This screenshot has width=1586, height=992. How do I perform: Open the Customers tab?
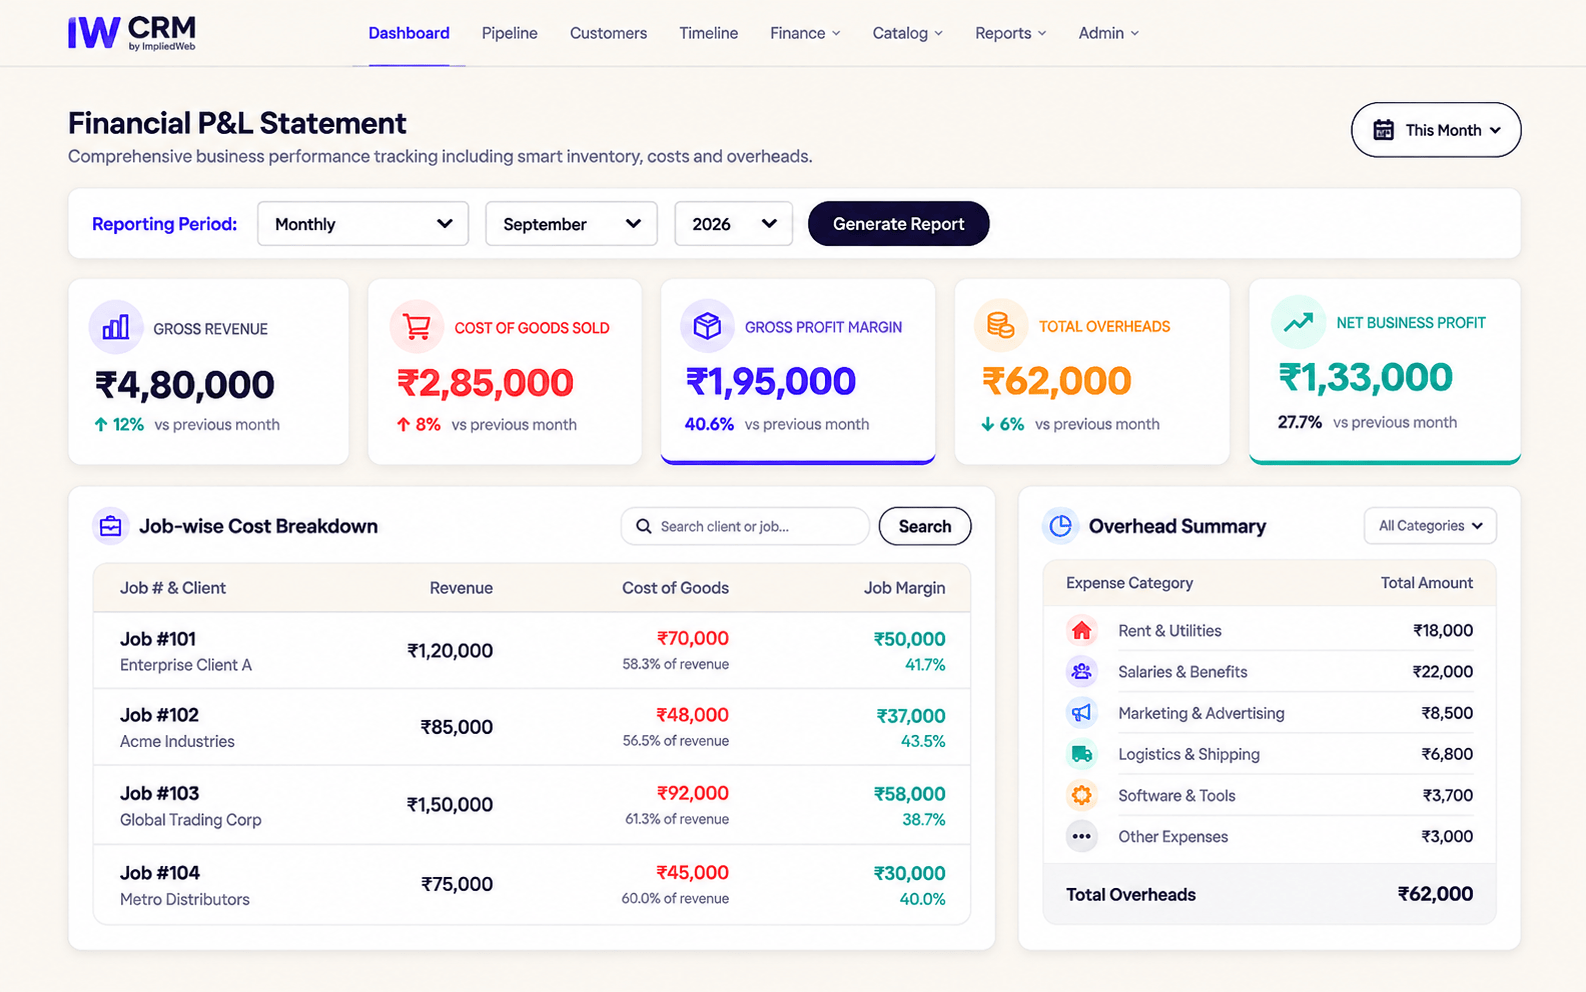tap(608, 33)
